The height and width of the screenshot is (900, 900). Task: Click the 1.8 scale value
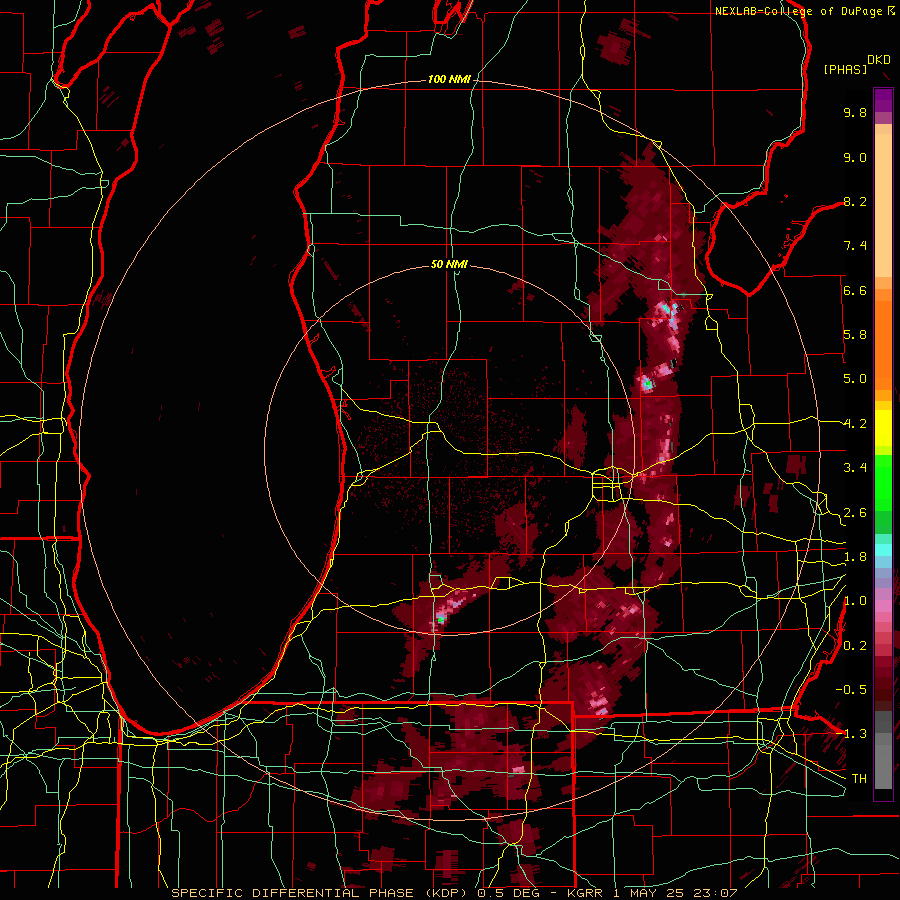(x=855, y=557)
